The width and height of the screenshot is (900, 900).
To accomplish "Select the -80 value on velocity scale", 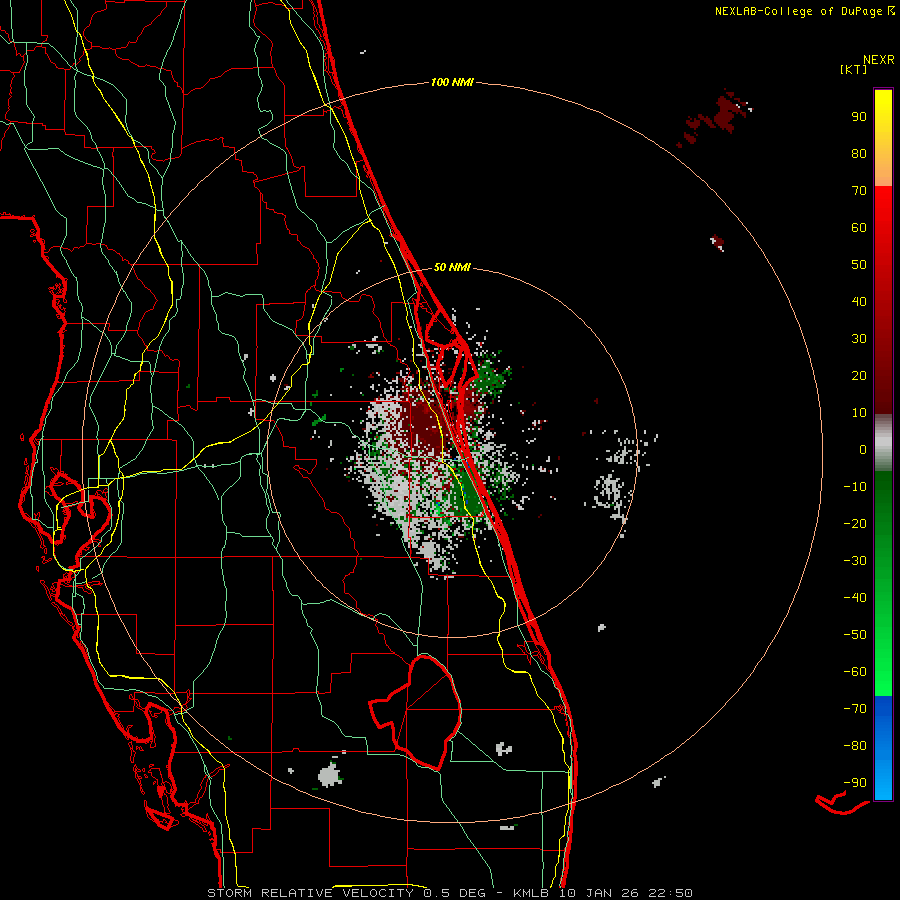I will (x=855, y=746).
